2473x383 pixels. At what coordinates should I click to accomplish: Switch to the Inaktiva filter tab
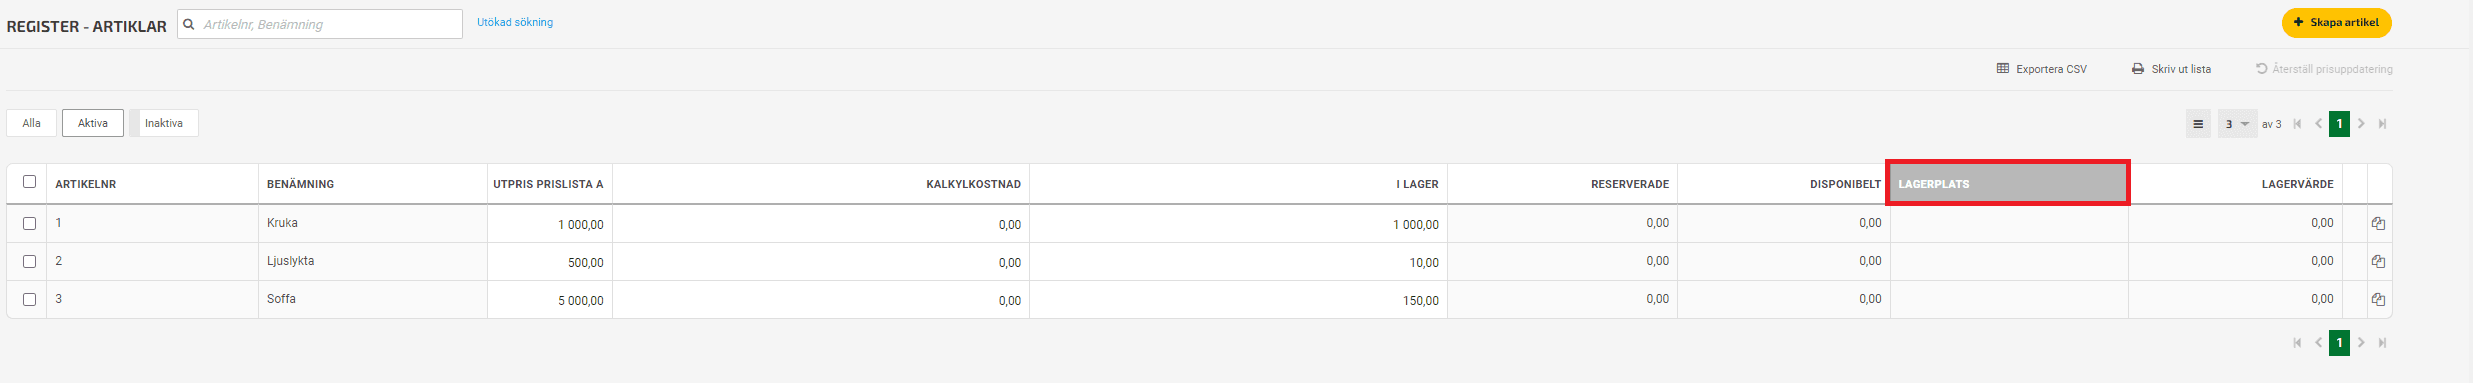pos(164,123)
